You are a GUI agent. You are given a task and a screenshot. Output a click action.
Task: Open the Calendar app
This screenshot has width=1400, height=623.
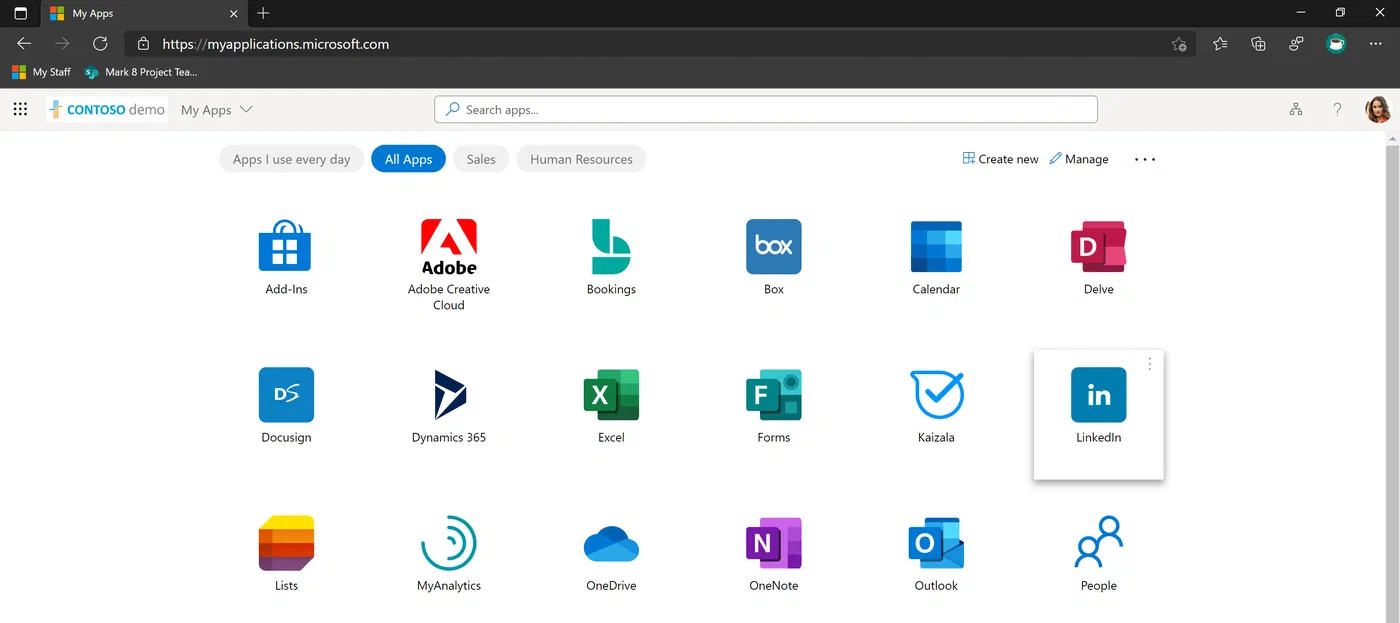936,247
